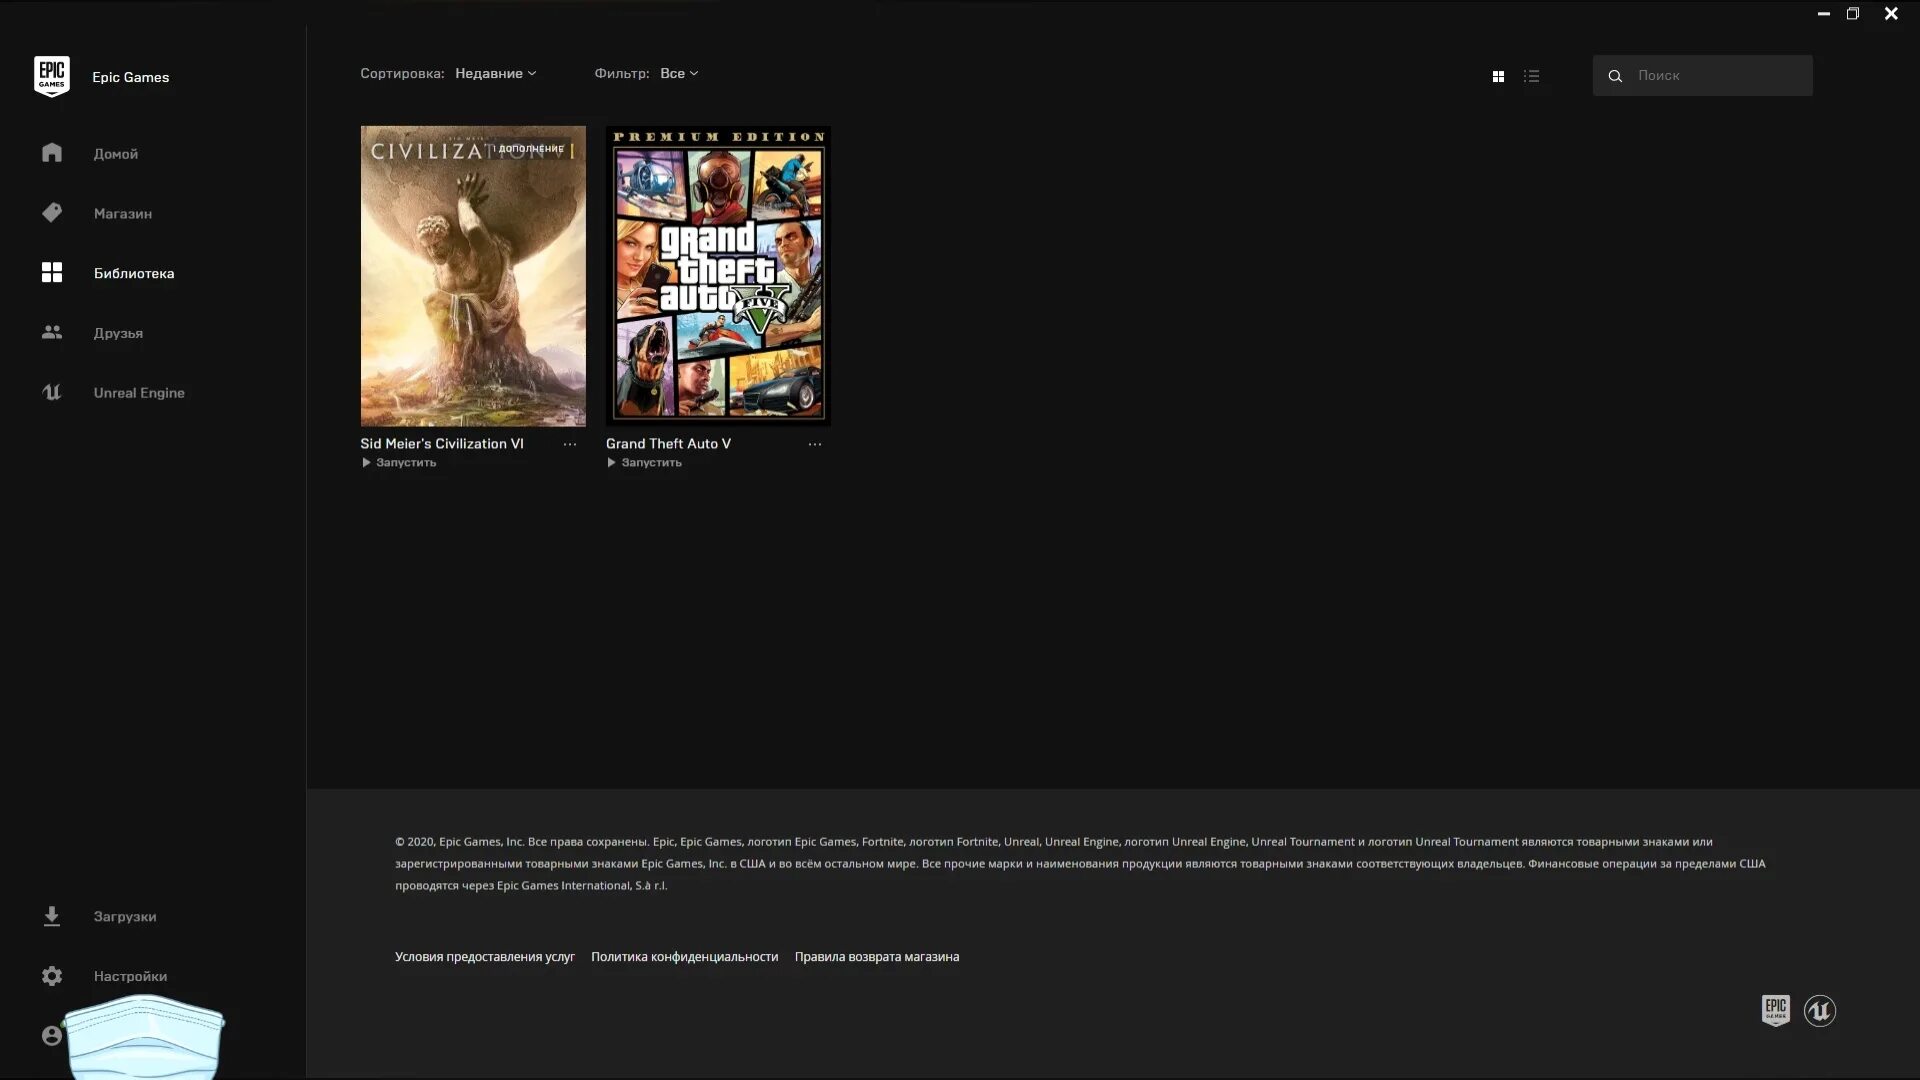Screen dimensions: 1920x1080
Task: Expand the Фильтр Все dropdown
Action: [x=679, y=73]
